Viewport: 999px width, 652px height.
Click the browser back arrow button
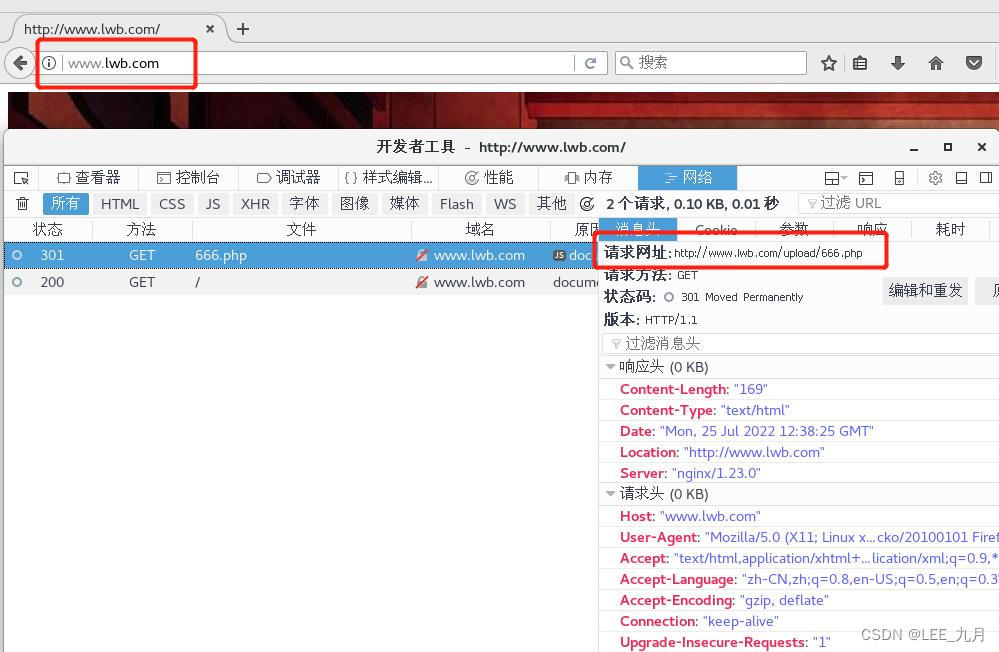tap(20, 63)
